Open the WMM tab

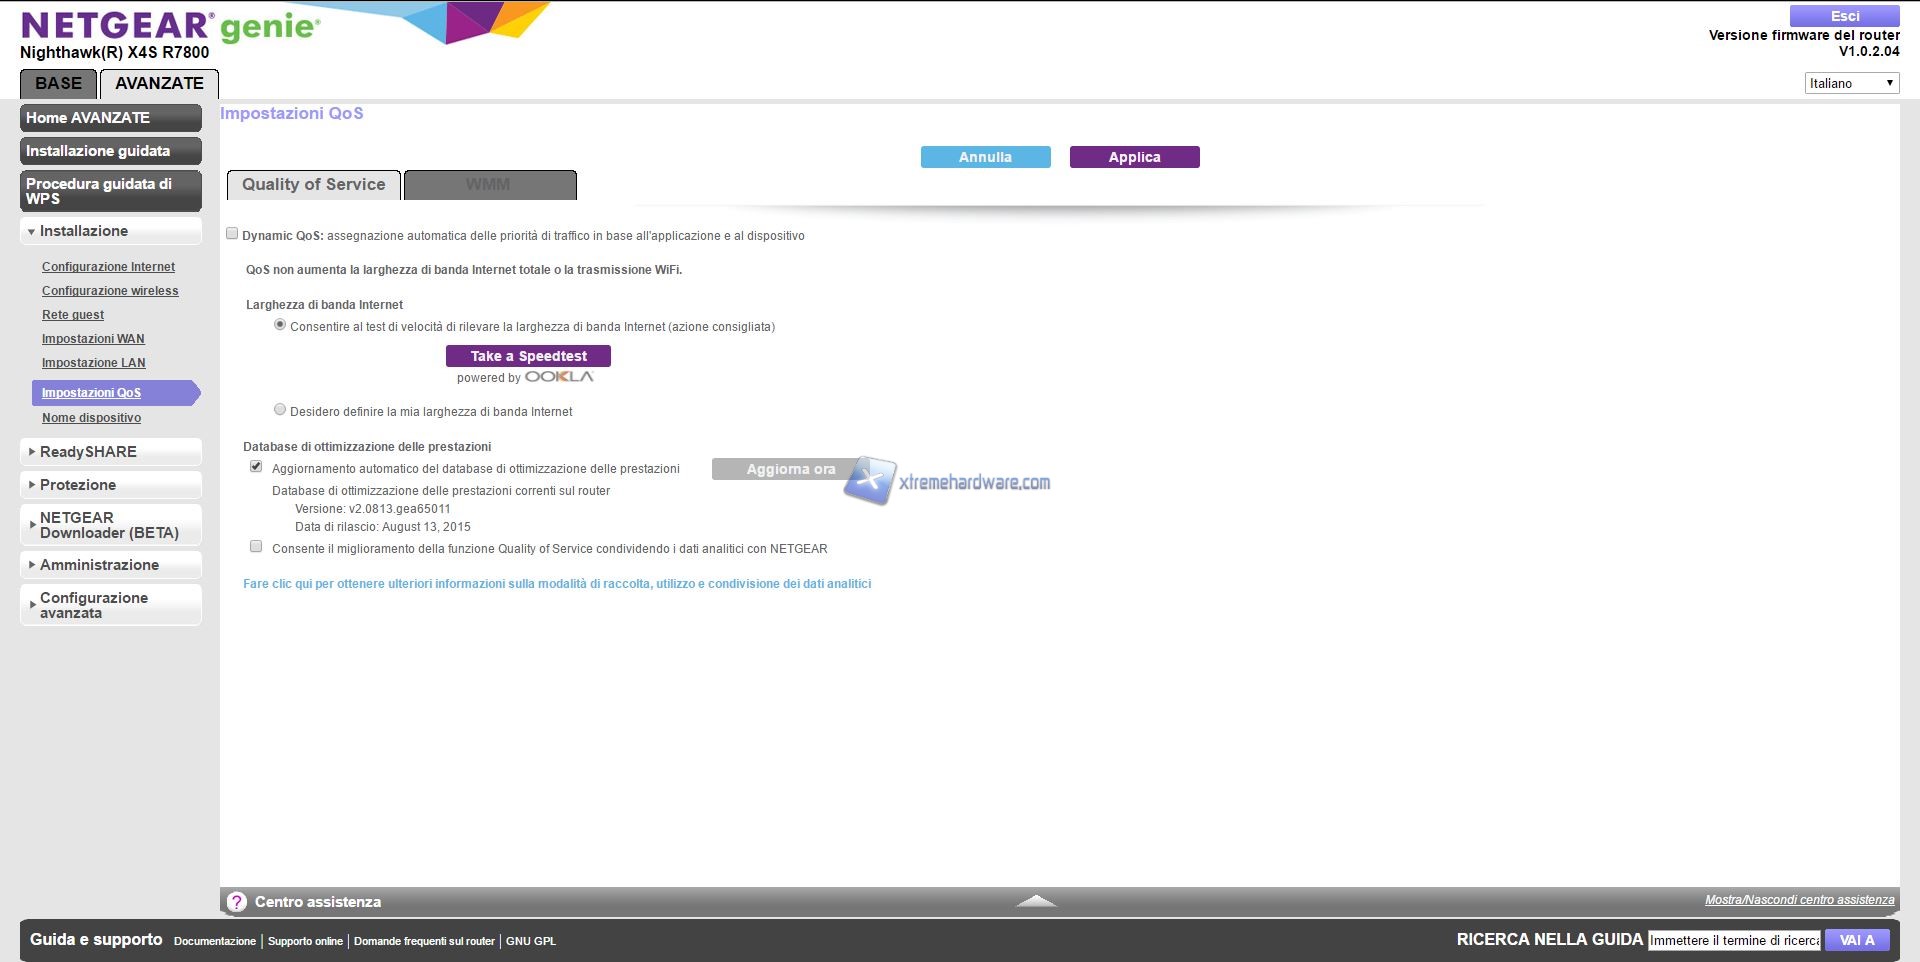click(x=489, y=185)
